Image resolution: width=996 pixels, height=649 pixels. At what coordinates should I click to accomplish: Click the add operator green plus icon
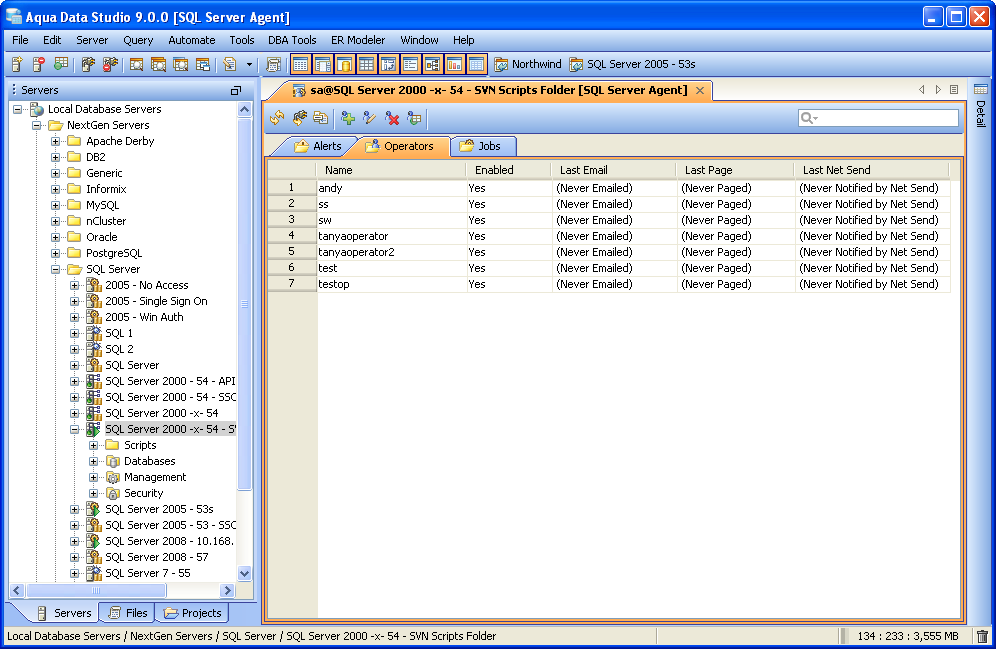(x=347, y=118)
